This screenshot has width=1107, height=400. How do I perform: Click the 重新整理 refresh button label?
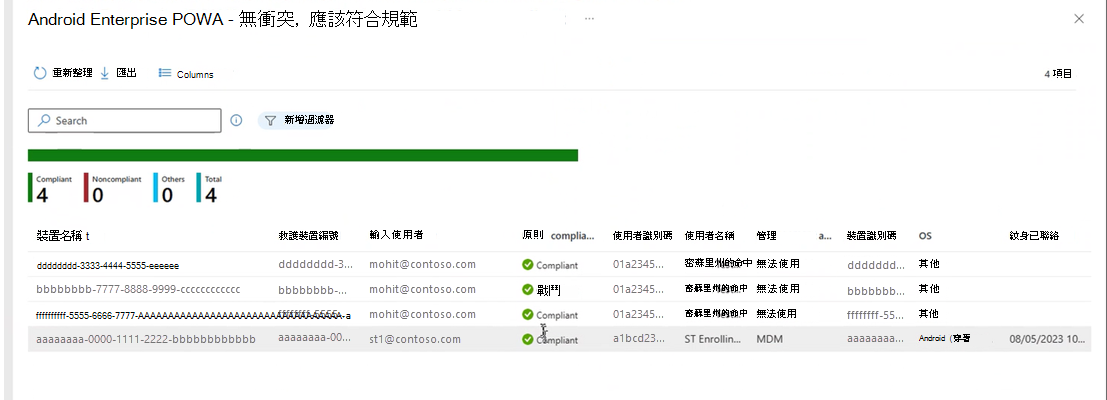72,73
